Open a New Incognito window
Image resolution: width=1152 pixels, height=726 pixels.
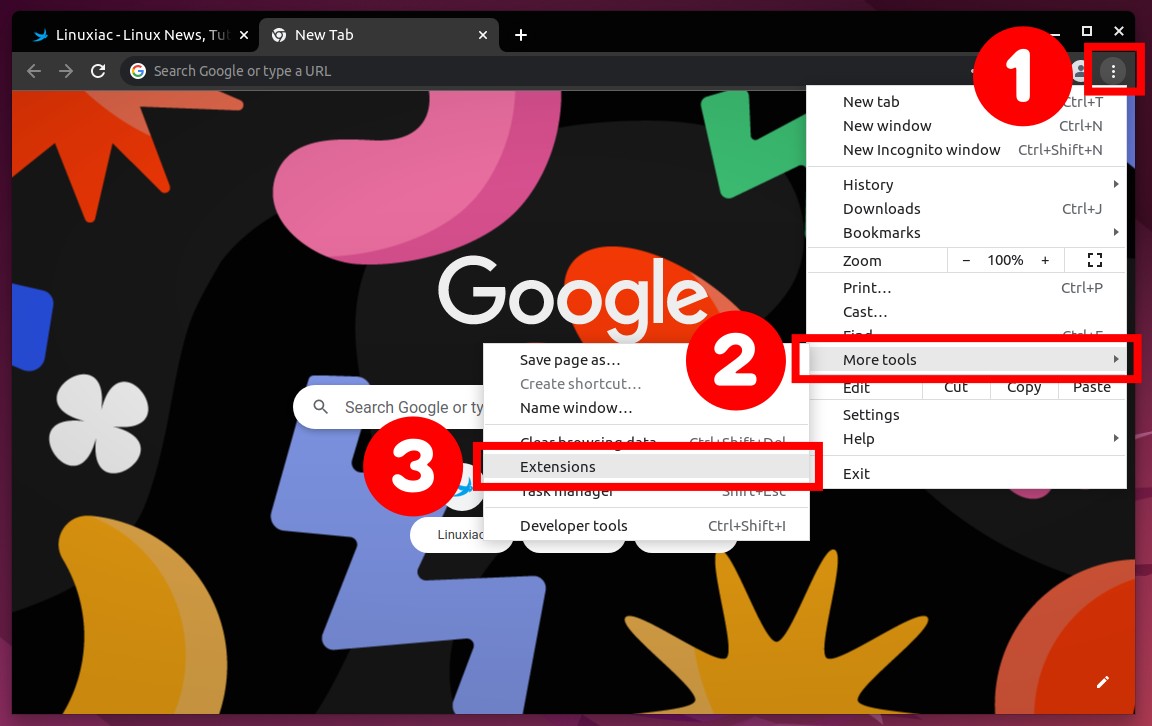click(966, 150)
